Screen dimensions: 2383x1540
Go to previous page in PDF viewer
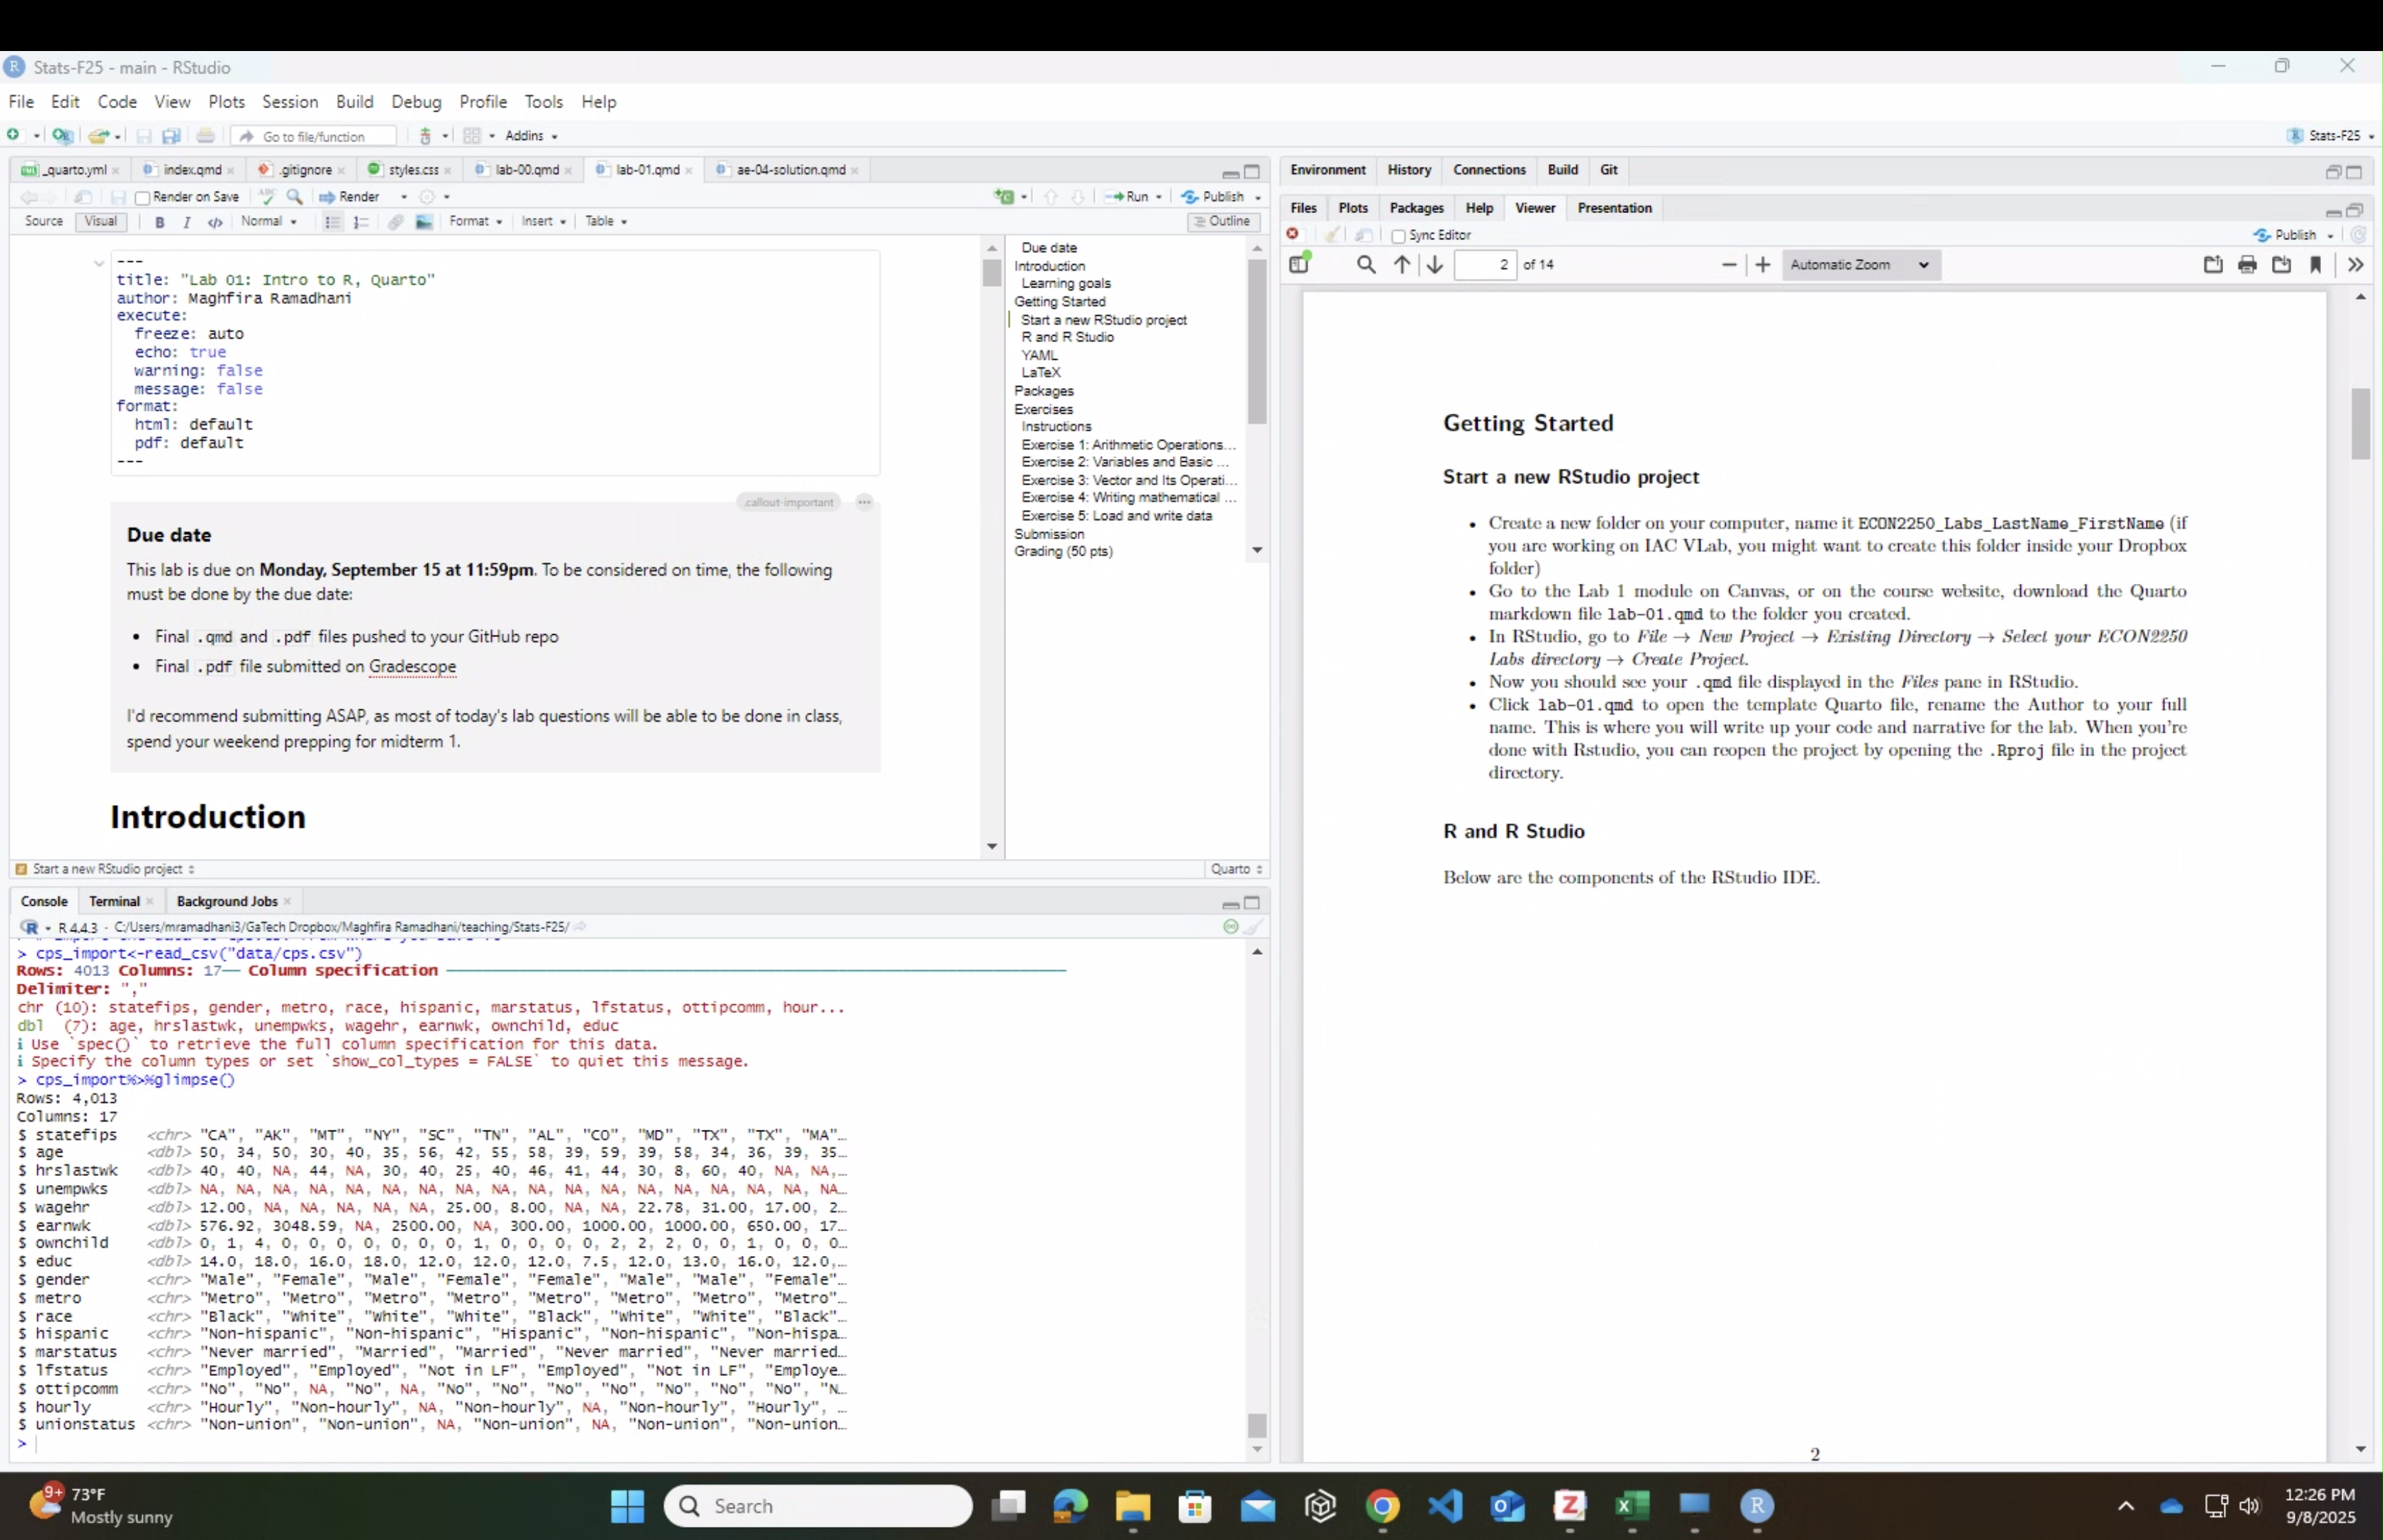pyautogui.click(x=1402, y=265)
